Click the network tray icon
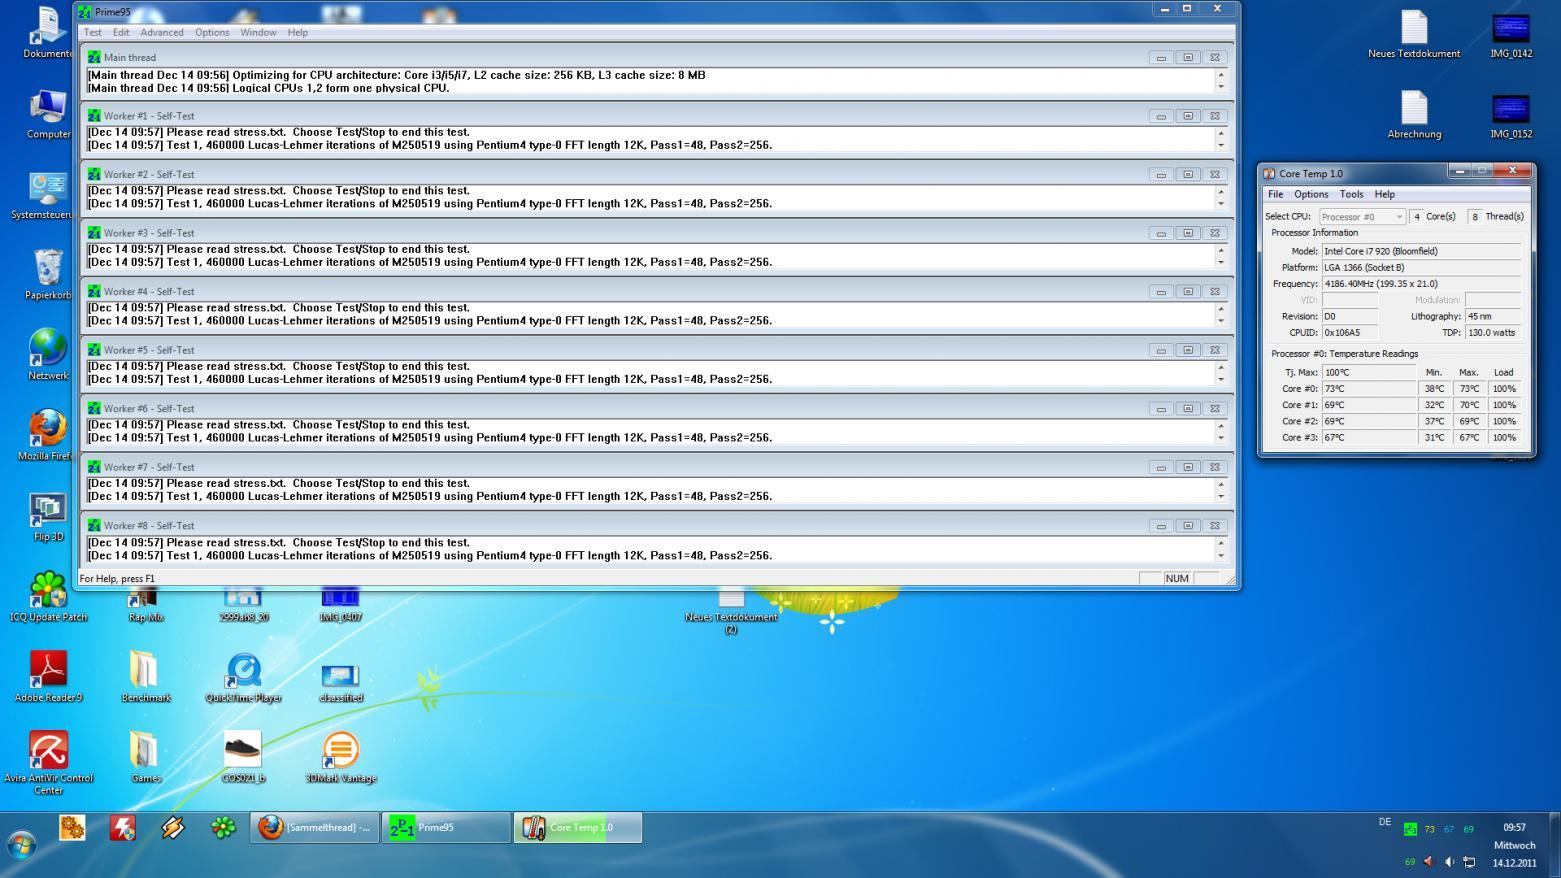 1469,861
